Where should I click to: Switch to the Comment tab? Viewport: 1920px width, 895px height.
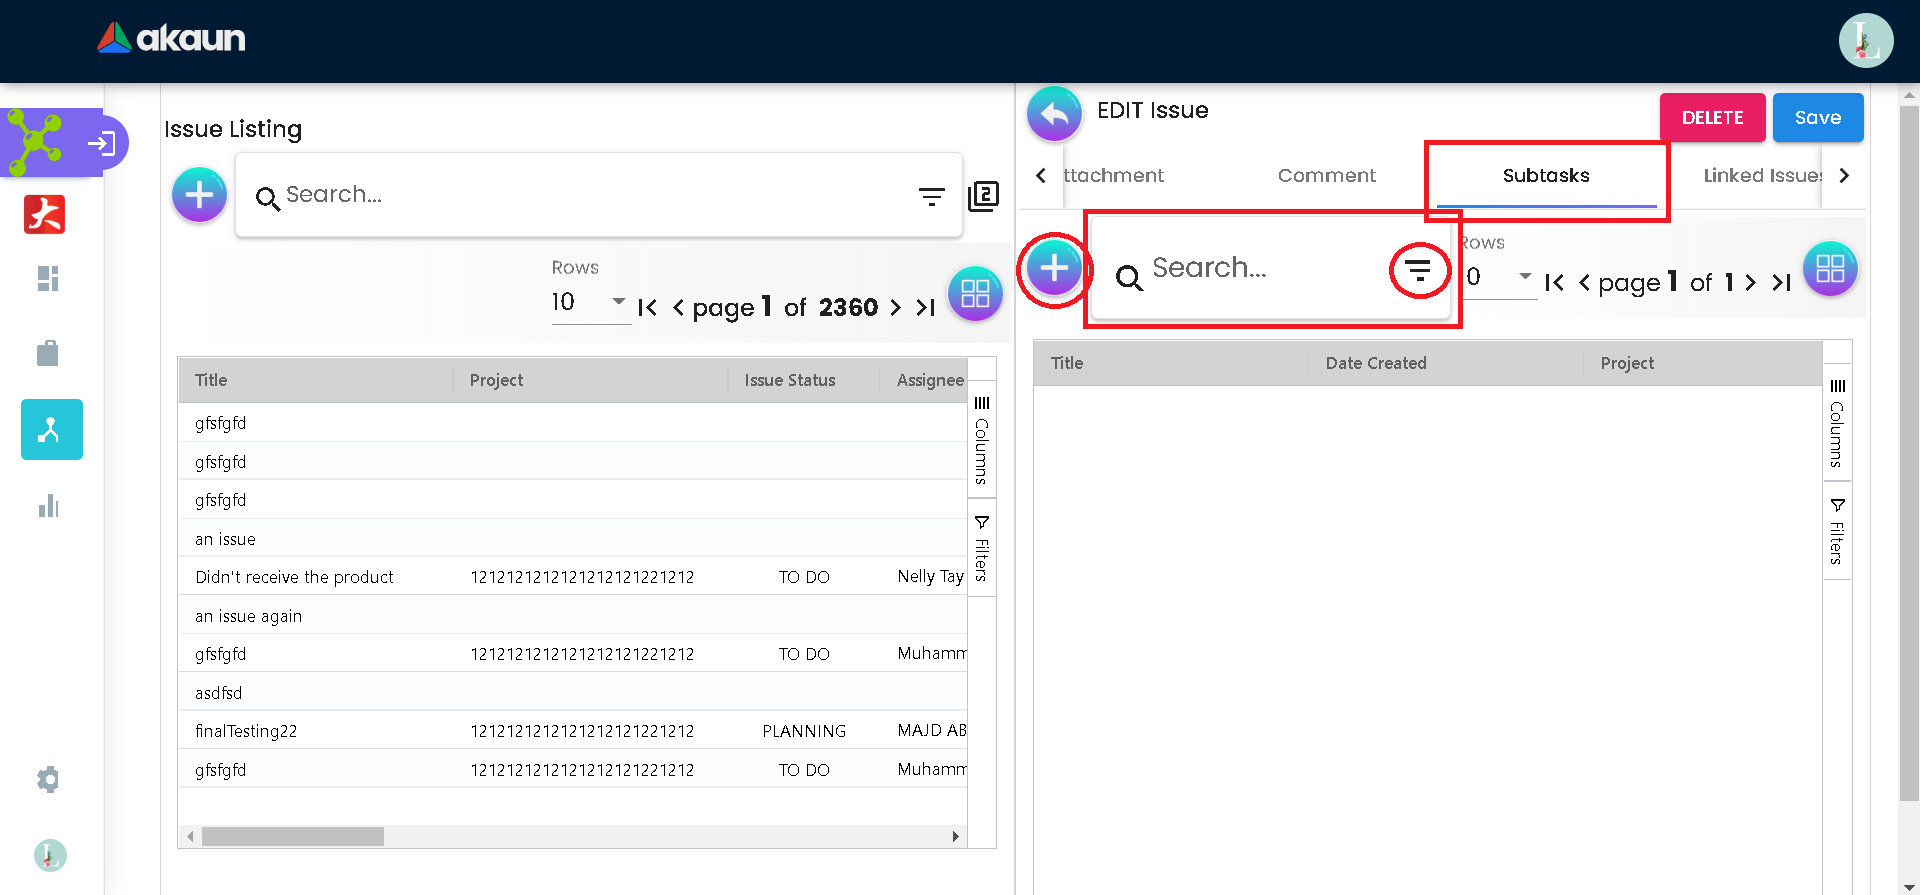point(1326,176)
